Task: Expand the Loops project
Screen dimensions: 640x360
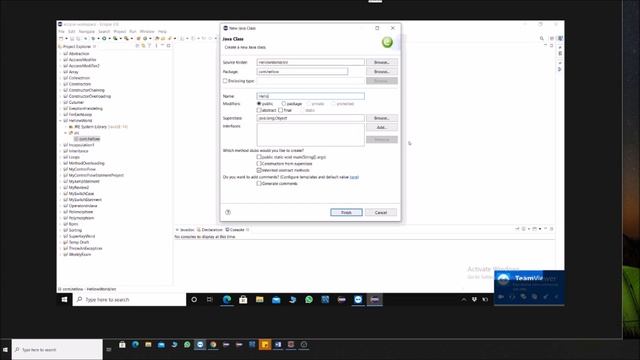Action: point(60,157)
